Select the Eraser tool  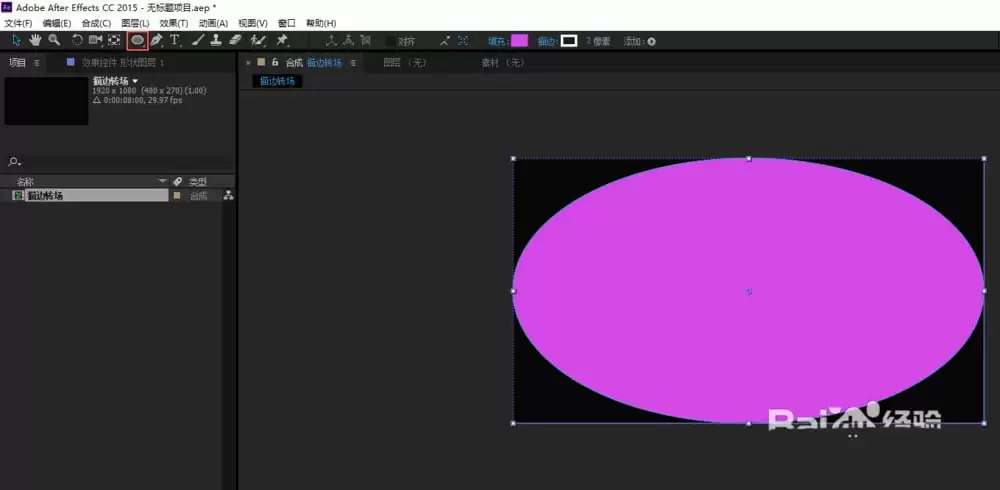pos(235,41)
